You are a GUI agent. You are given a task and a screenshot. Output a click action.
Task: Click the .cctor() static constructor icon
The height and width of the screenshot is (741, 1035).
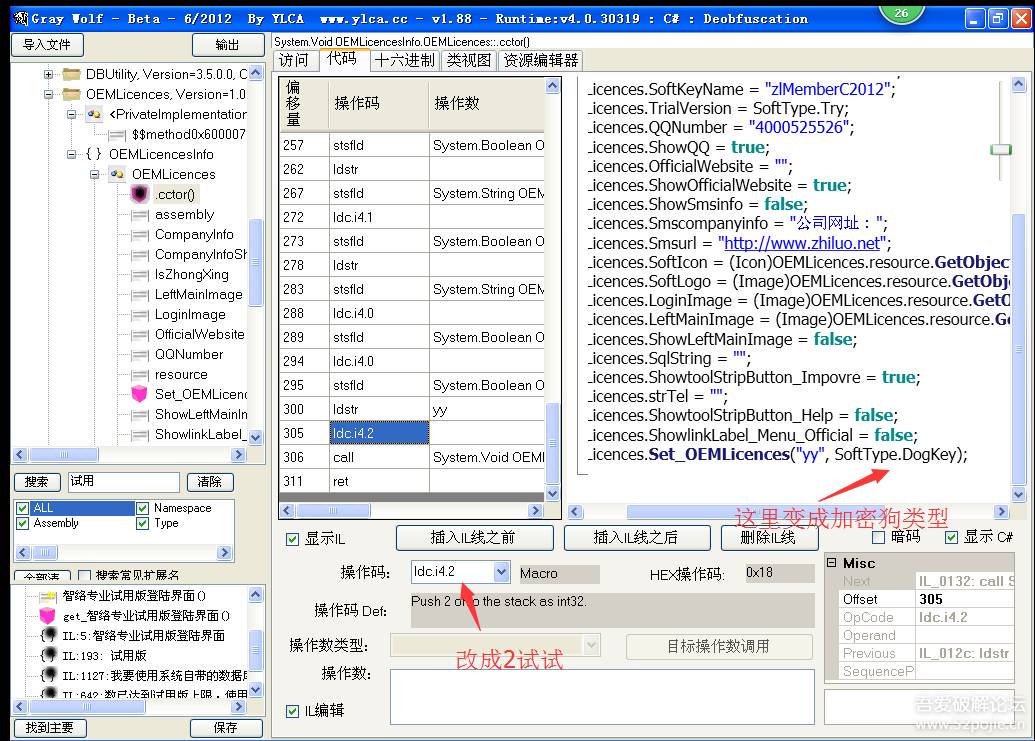[x=139, y=194]
